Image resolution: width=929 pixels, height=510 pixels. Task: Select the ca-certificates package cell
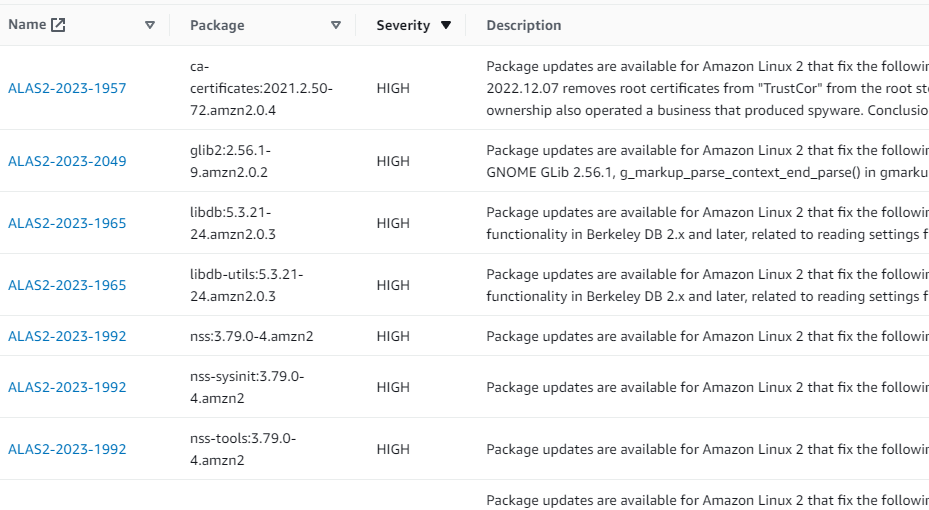click(x=260, y=88)
